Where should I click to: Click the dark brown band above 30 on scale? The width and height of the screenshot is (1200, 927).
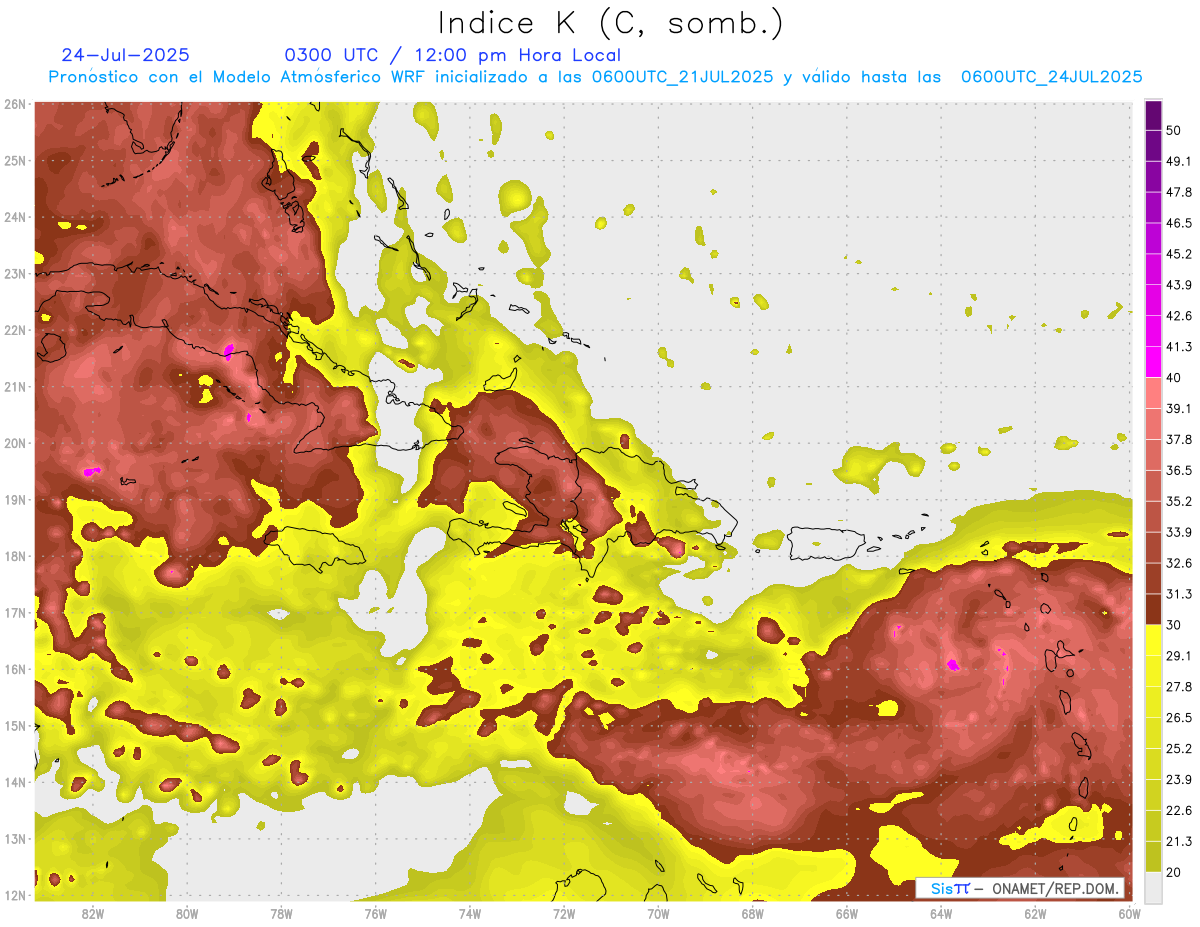(1153, 609)
